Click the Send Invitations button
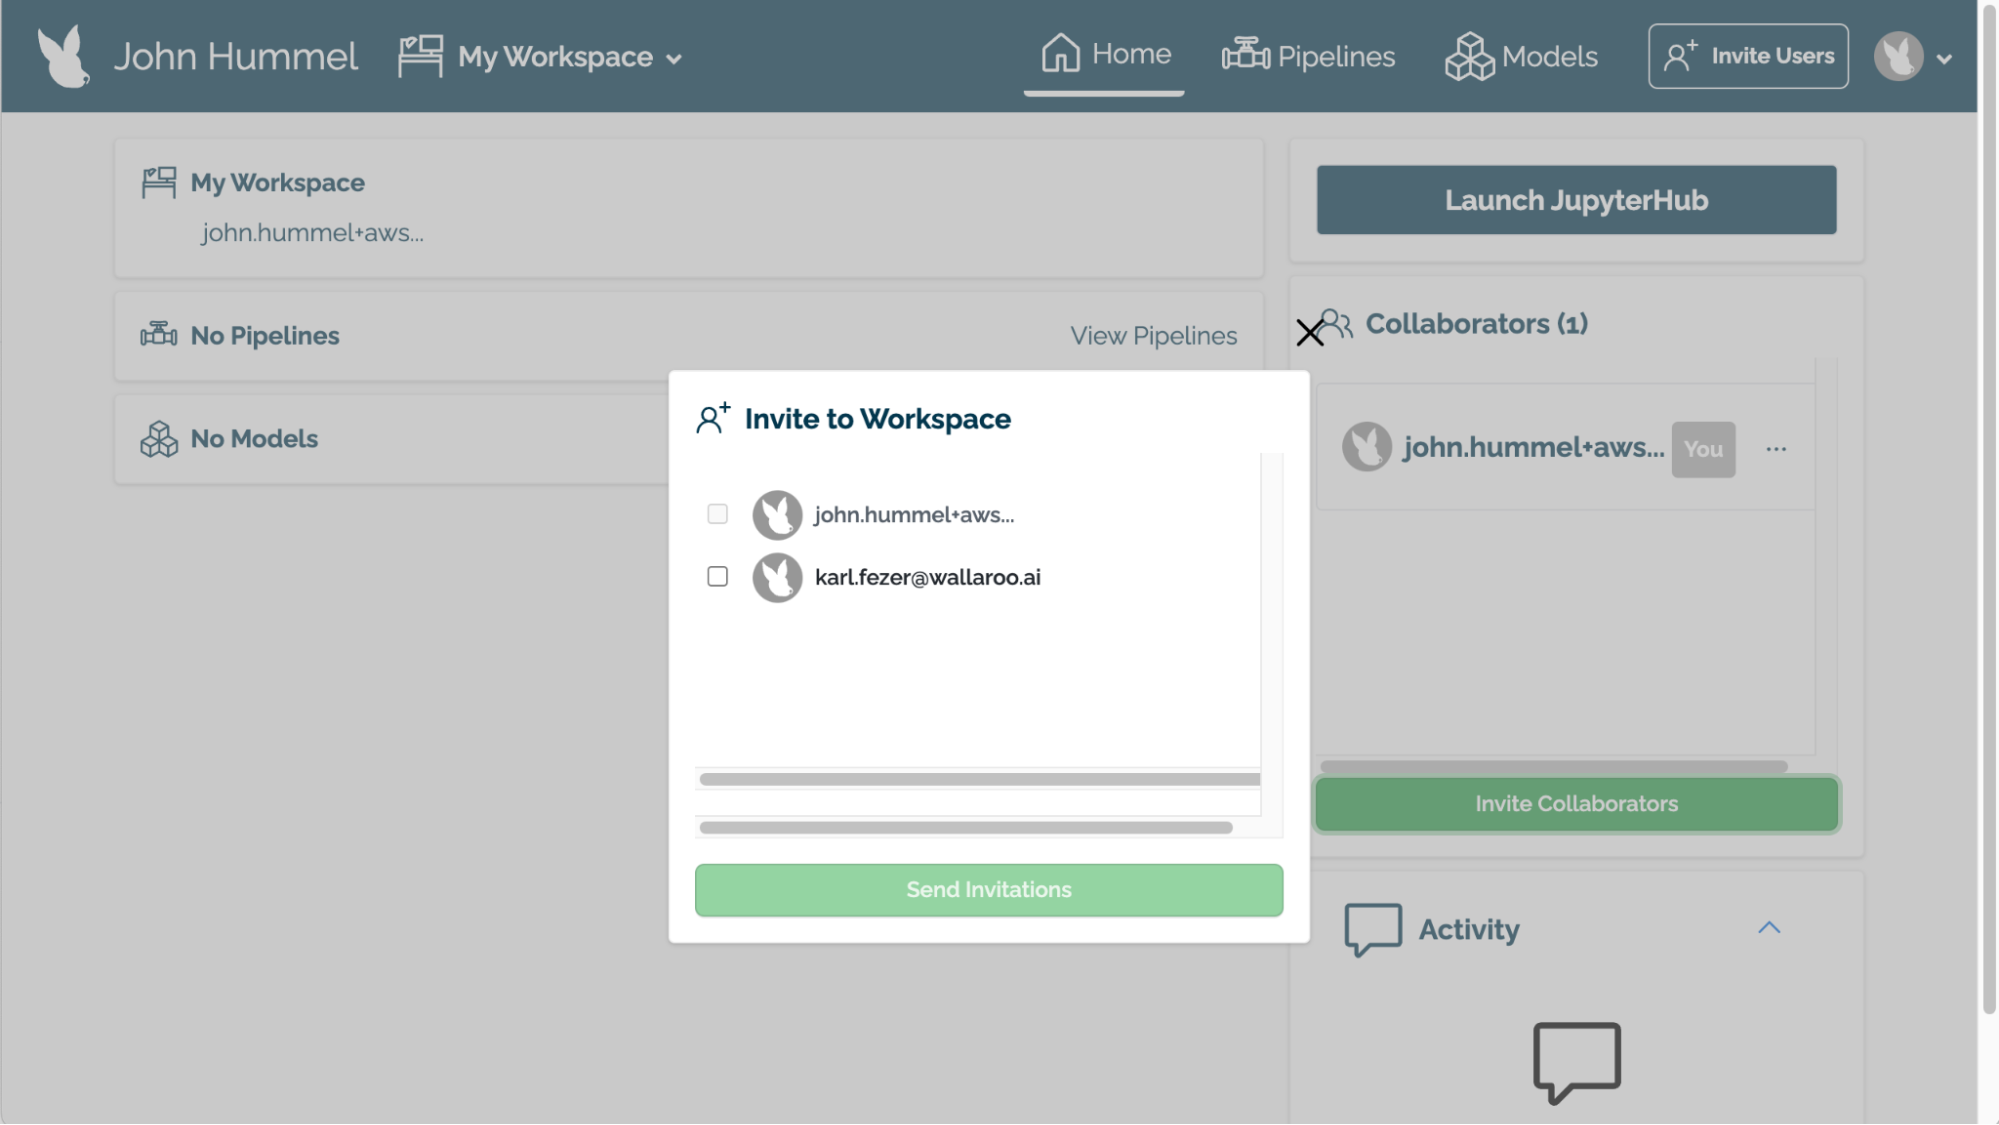The height and width of the screenshot is (1125, 1999). click(x=988, y=889)
